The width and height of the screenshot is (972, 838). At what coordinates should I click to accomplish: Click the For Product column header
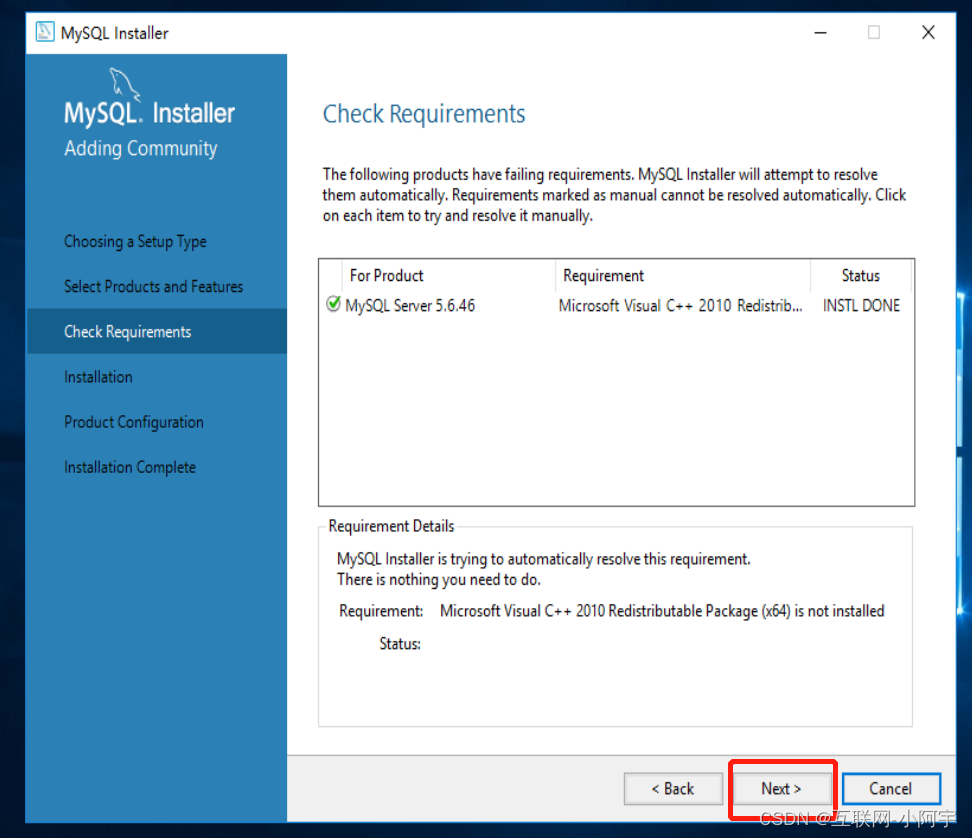pos(448,275)
